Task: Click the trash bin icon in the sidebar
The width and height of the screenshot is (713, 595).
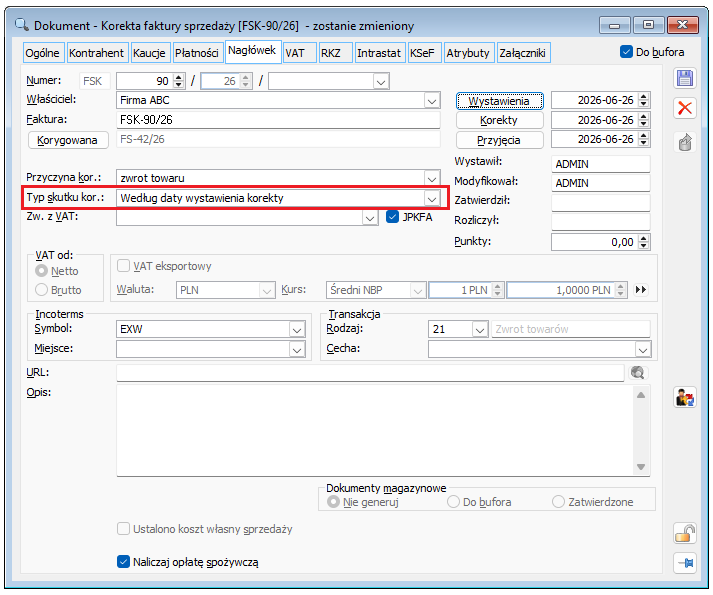Action: [x=685, y=143]
